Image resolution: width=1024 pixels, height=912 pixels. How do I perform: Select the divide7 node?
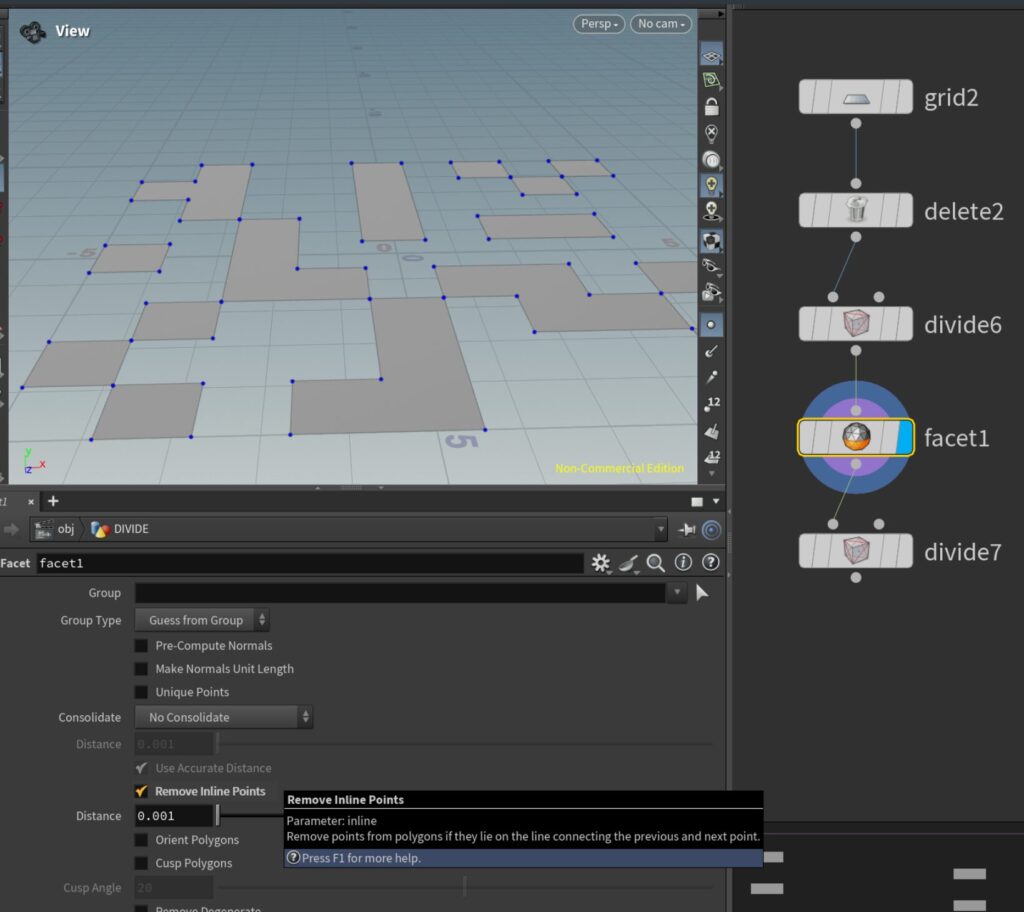(x=855, y=551)
